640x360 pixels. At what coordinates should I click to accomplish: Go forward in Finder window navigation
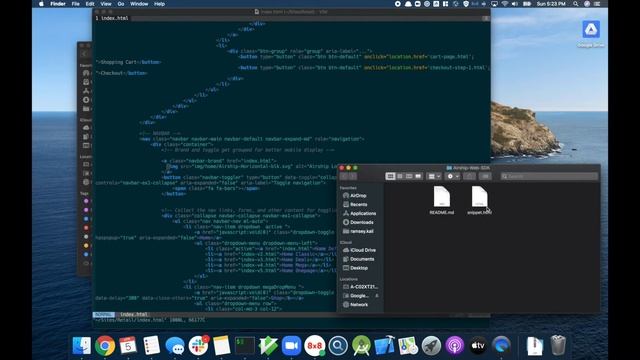[353, 176]
